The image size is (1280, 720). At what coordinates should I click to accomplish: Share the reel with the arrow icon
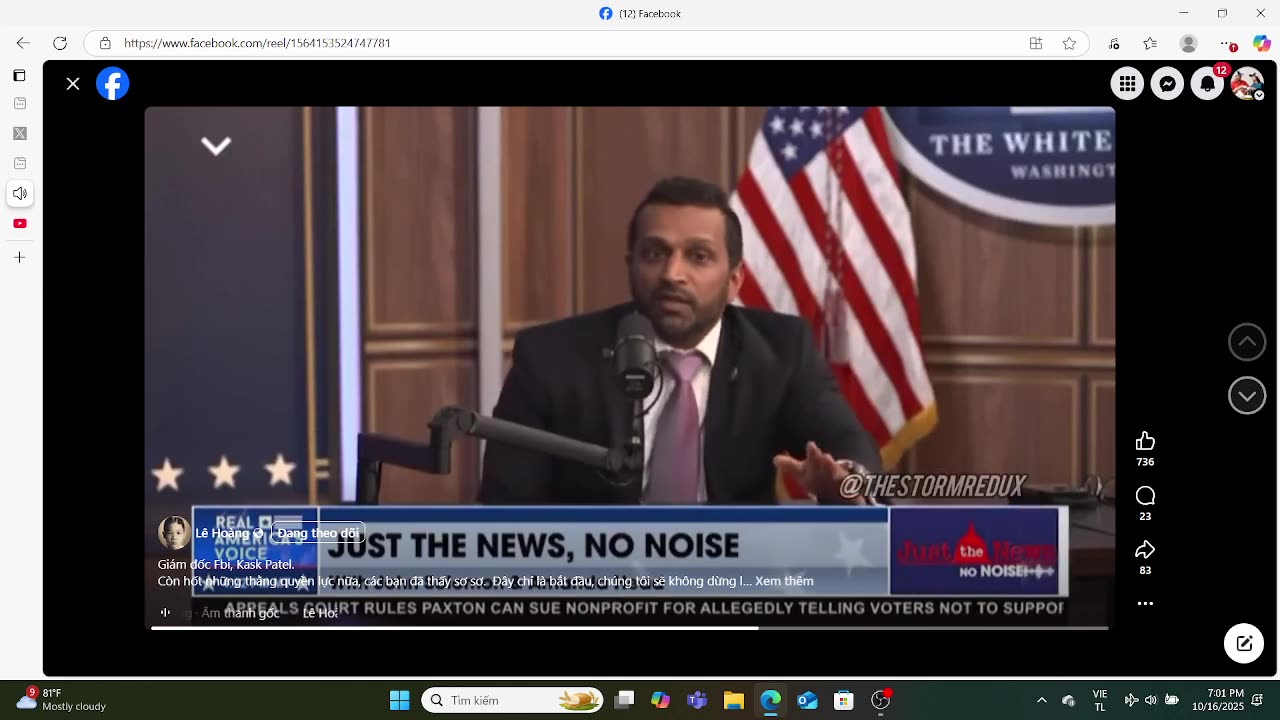click(1145, 550)
